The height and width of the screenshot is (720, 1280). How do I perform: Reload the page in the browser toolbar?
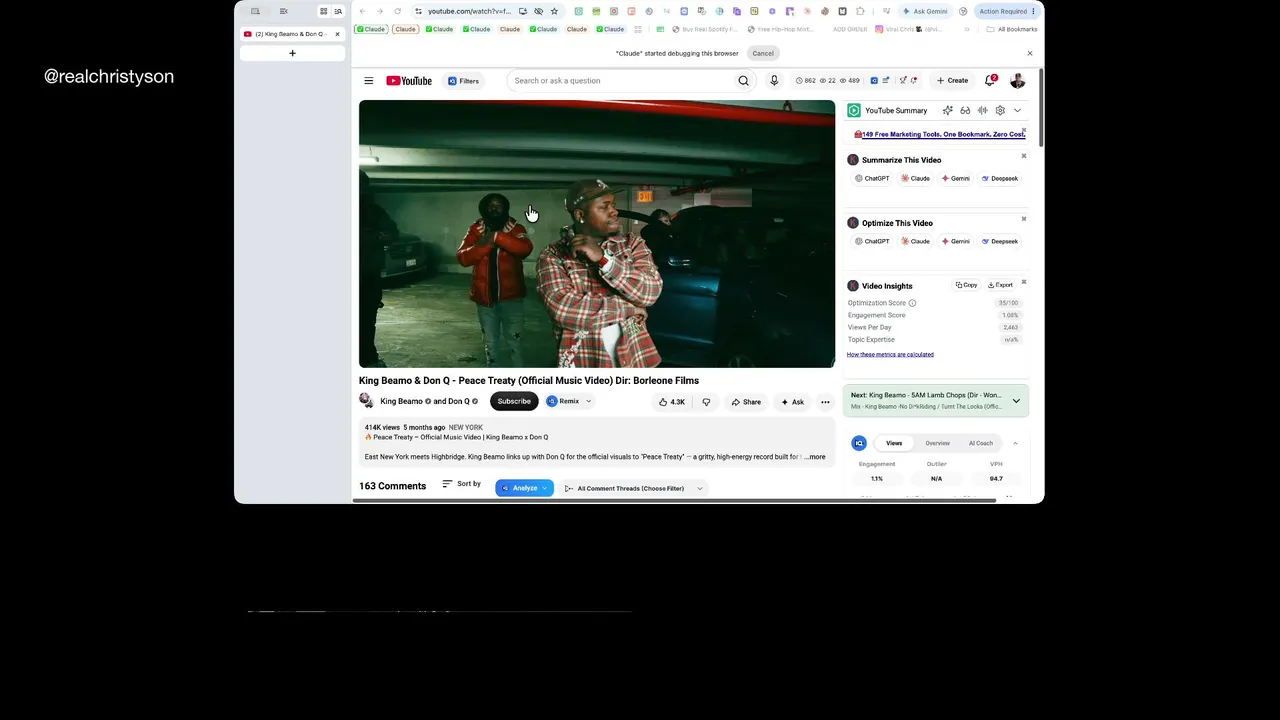[397, 11]
